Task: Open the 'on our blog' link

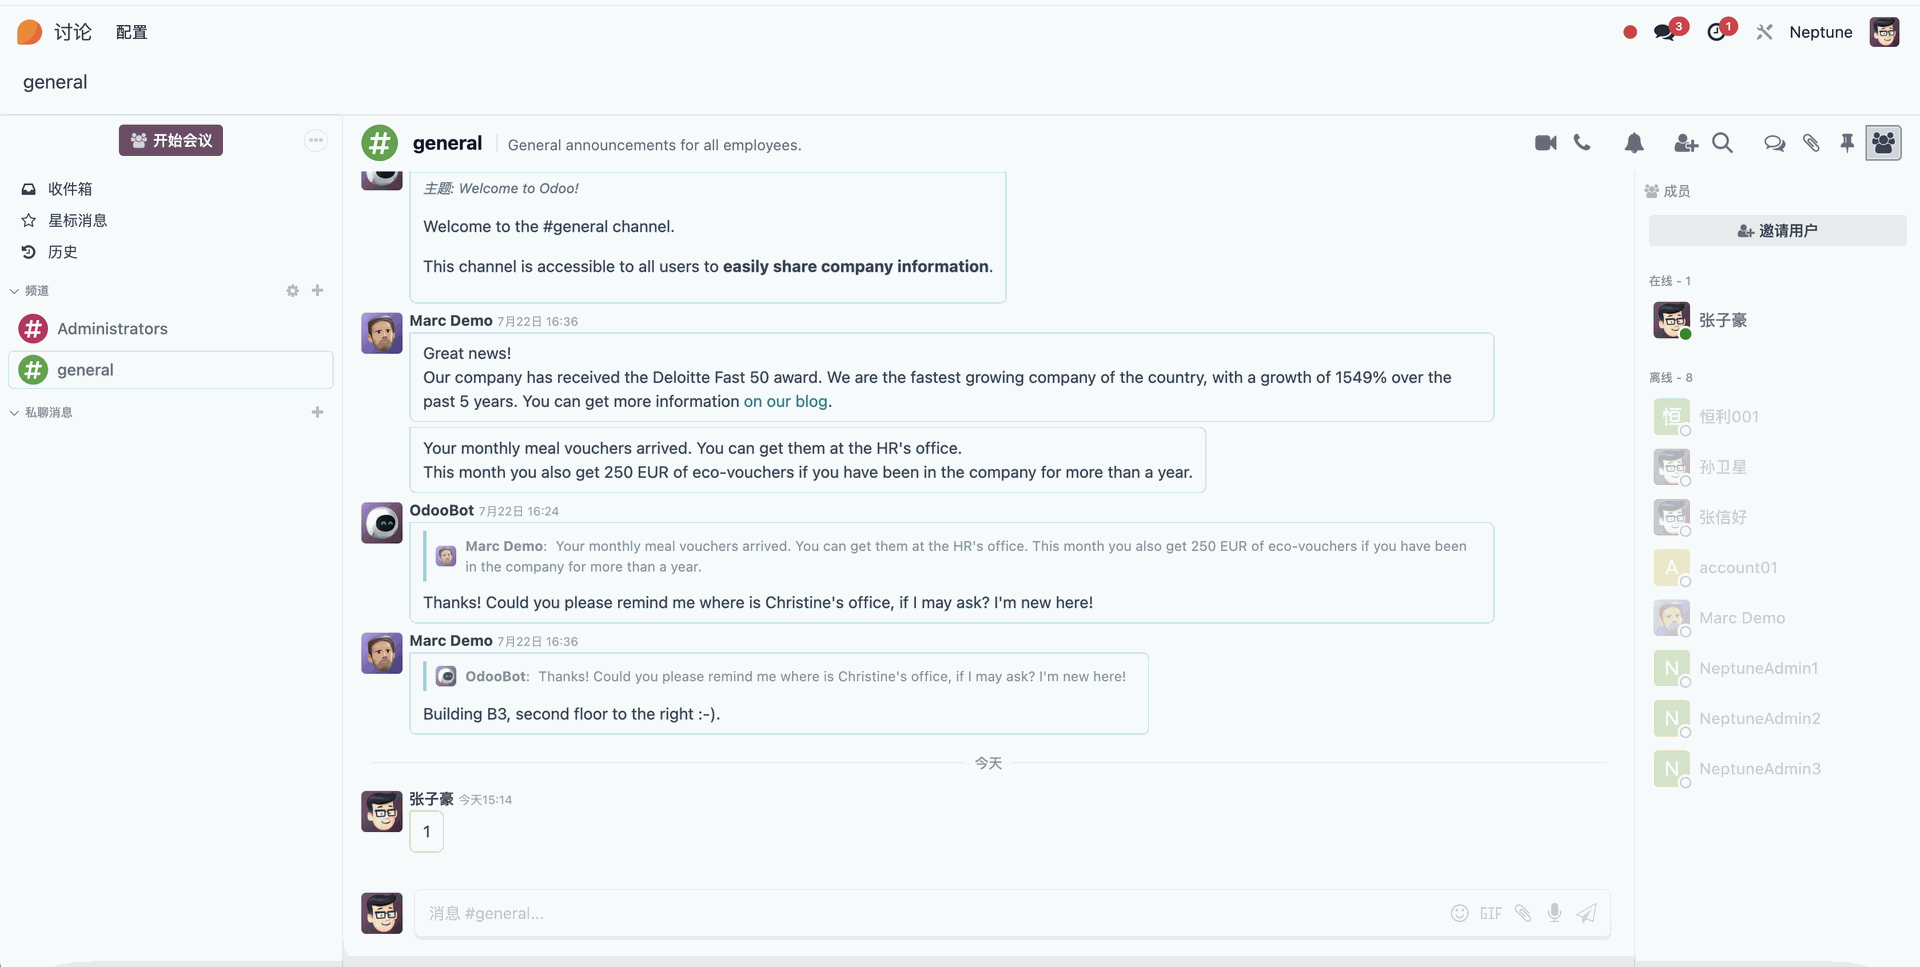Action: (785, 401)
